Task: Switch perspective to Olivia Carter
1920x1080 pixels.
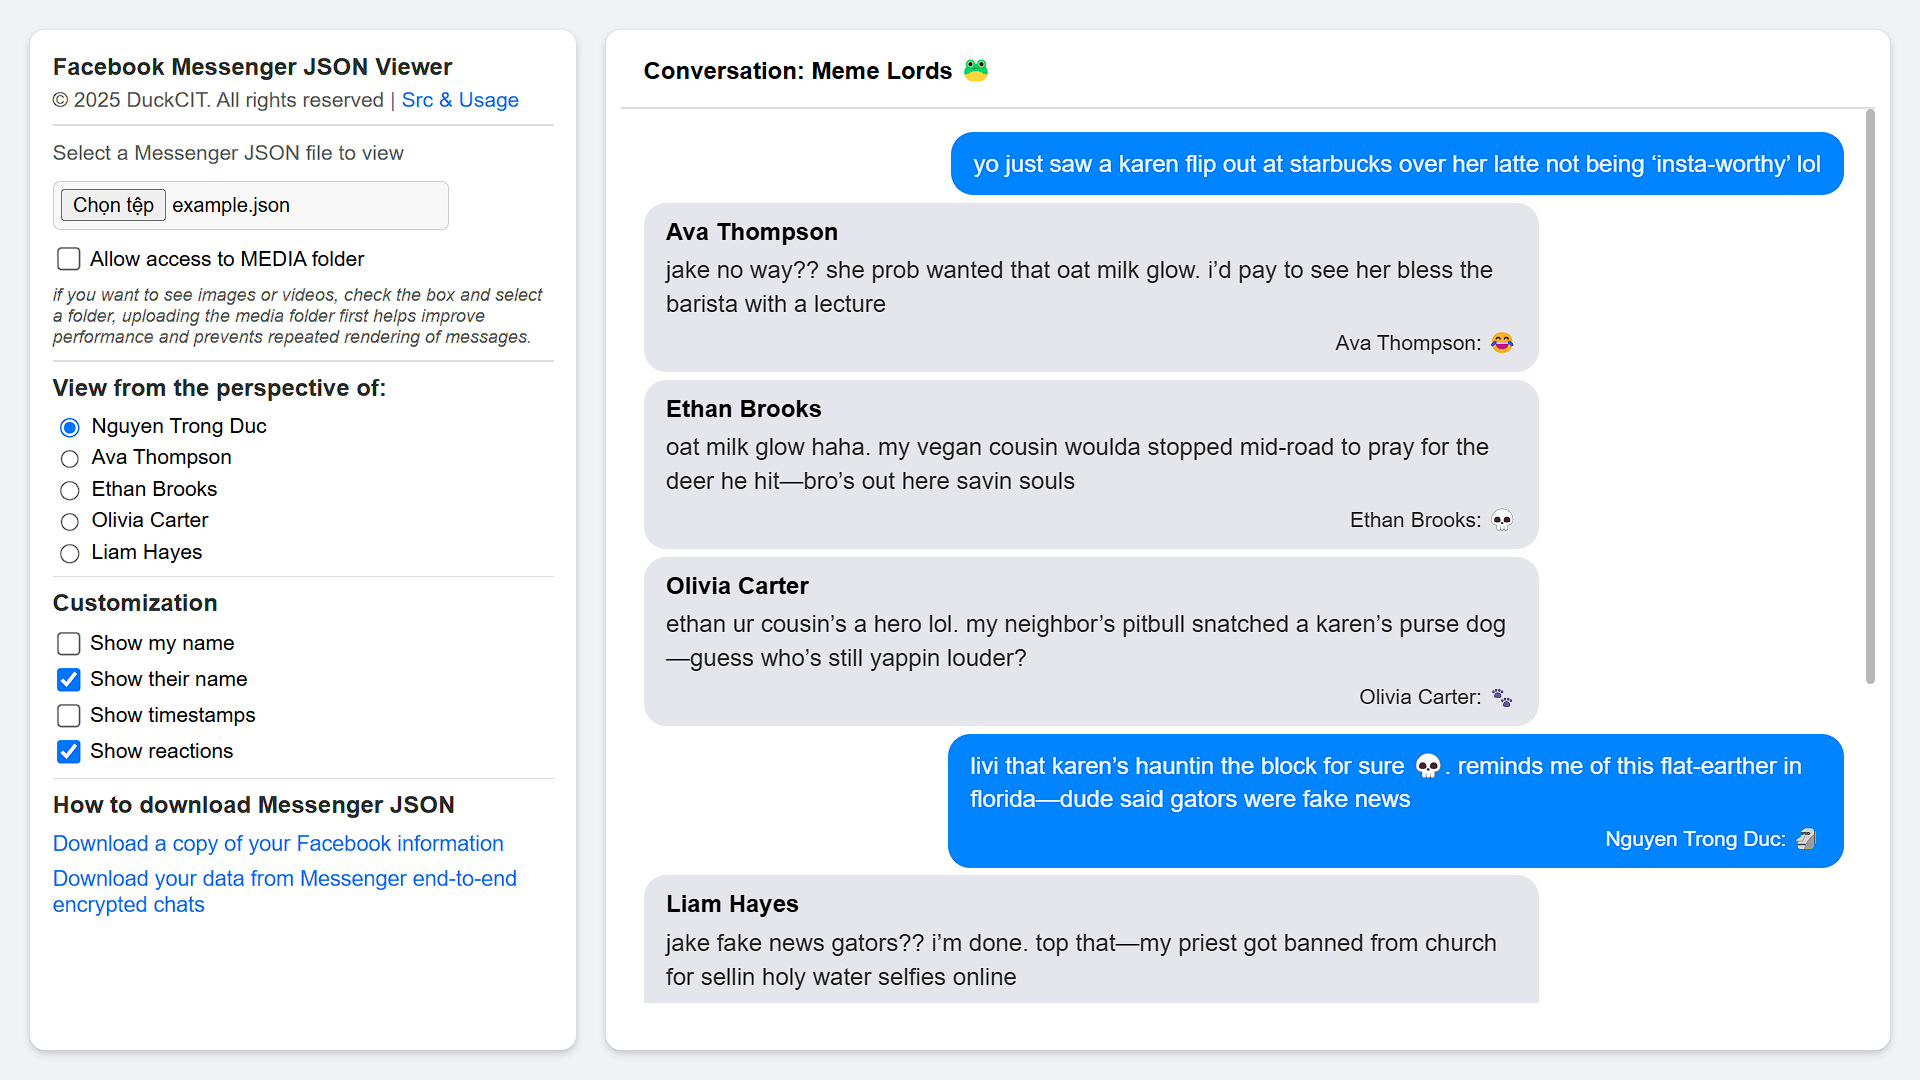Action: pyautogui.click(x=70, y=521)
